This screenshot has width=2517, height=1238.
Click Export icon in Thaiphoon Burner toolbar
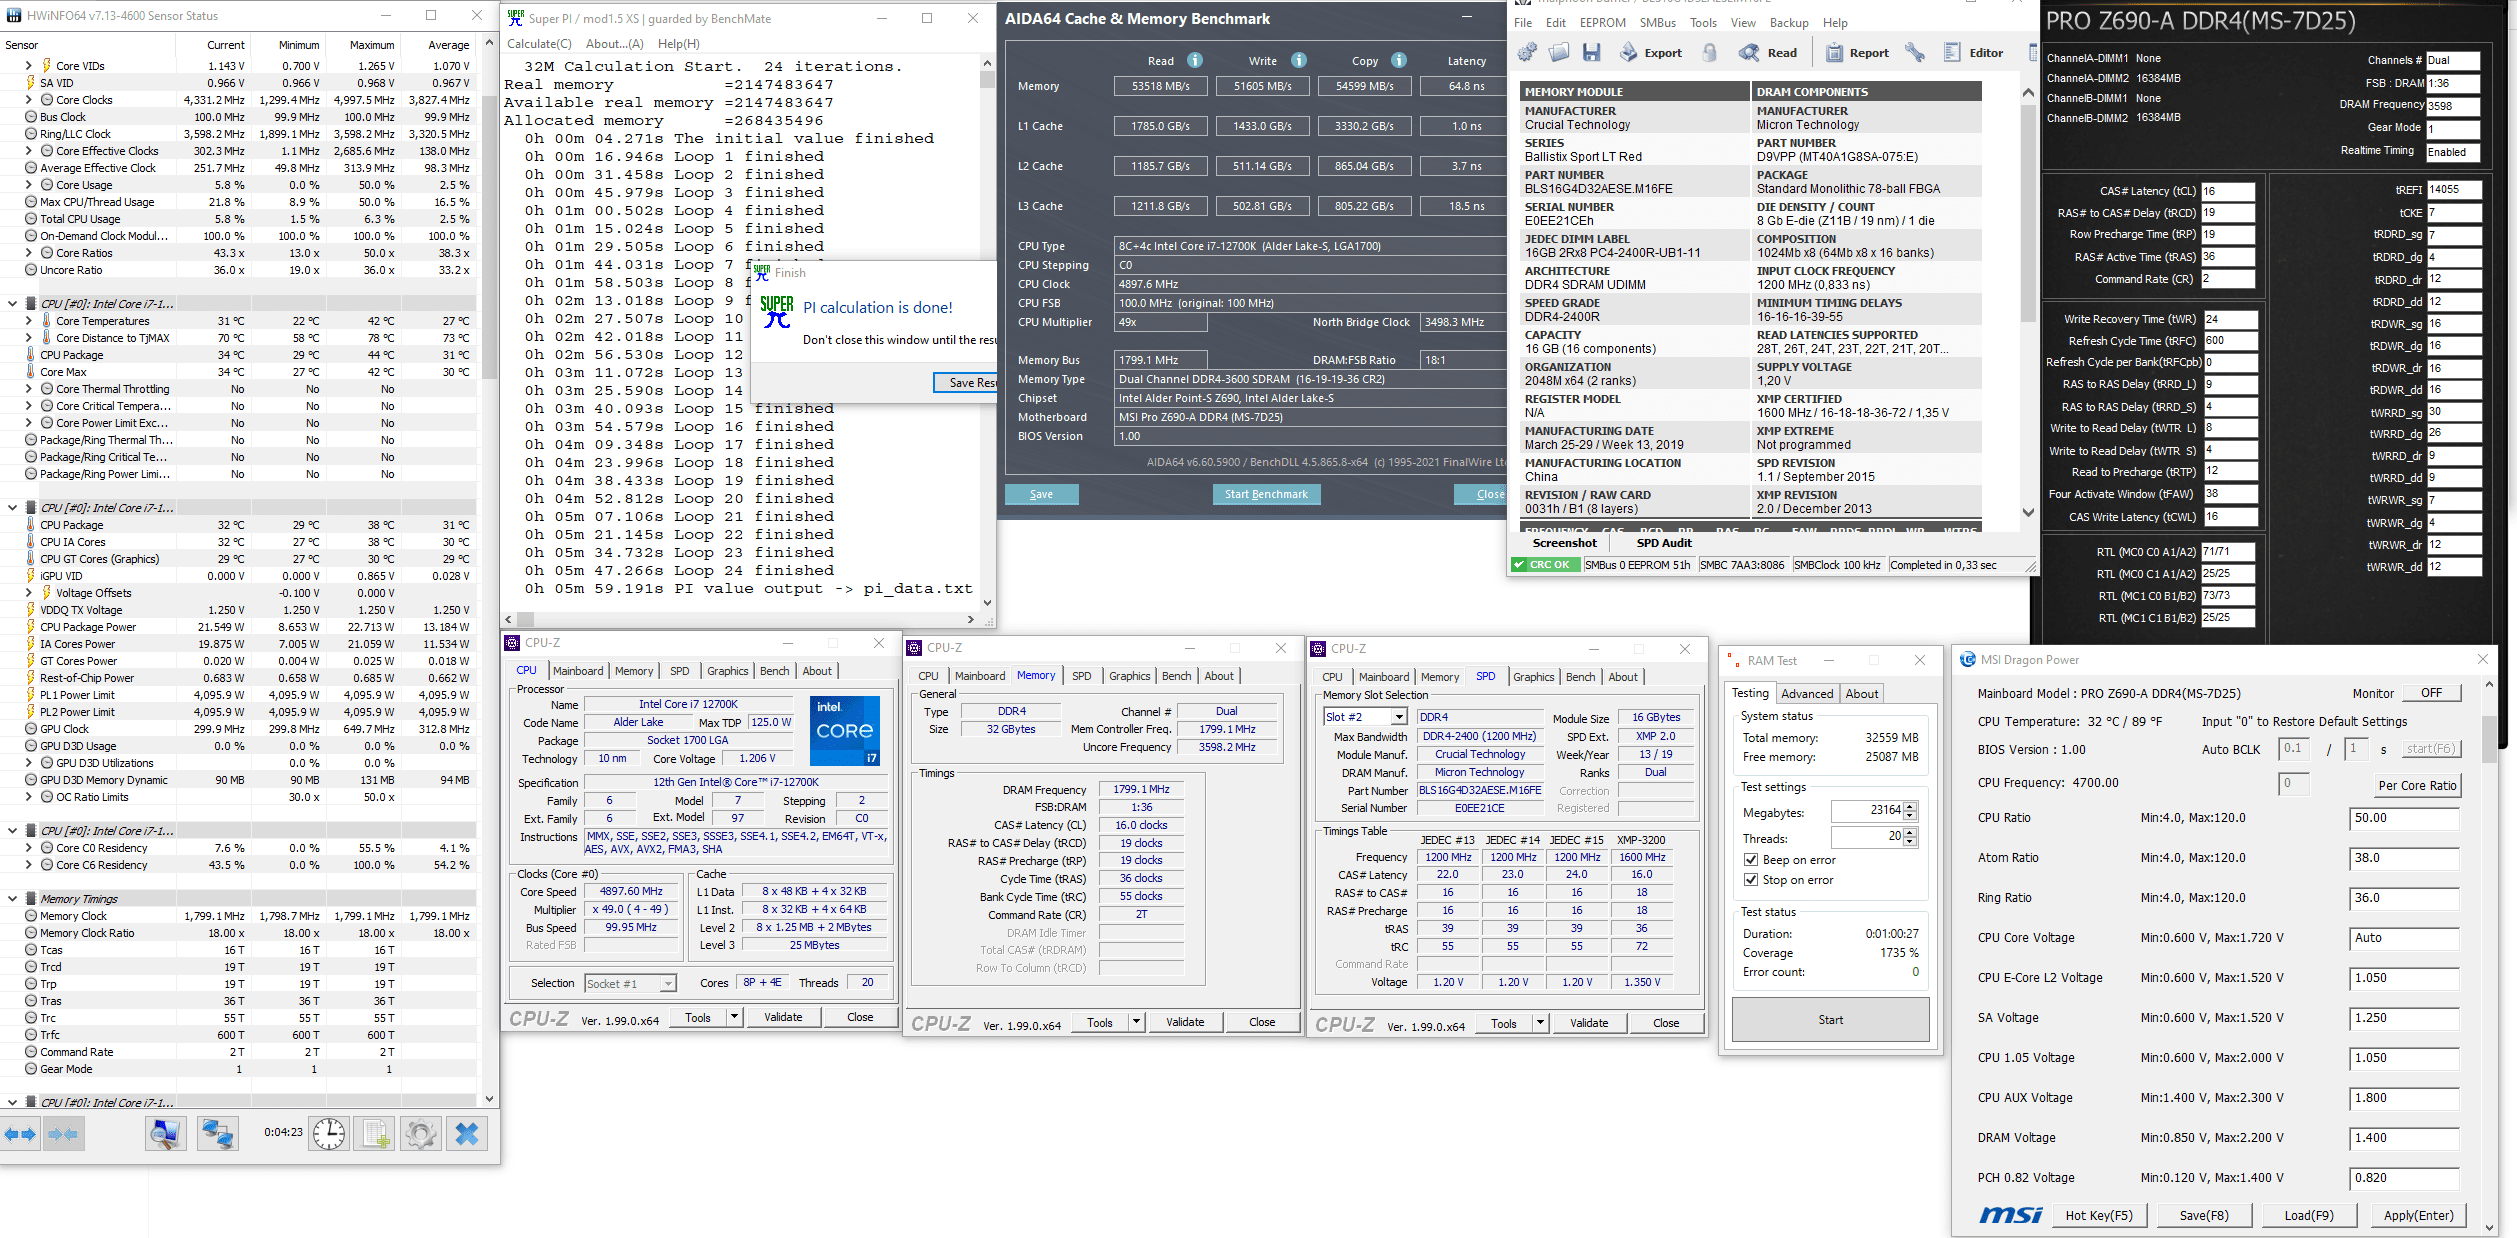pyautogui.click(x=1629, y=53)
